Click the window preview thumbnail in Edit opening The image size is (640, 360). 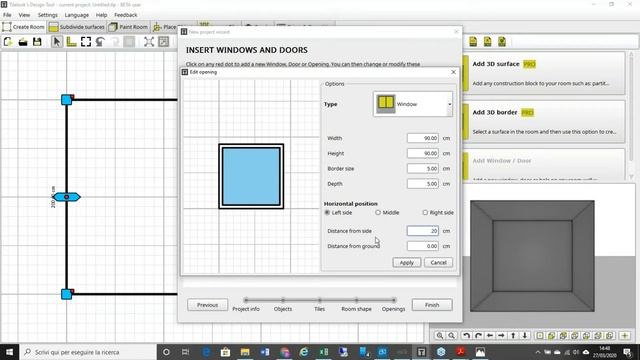click(251, 176)
